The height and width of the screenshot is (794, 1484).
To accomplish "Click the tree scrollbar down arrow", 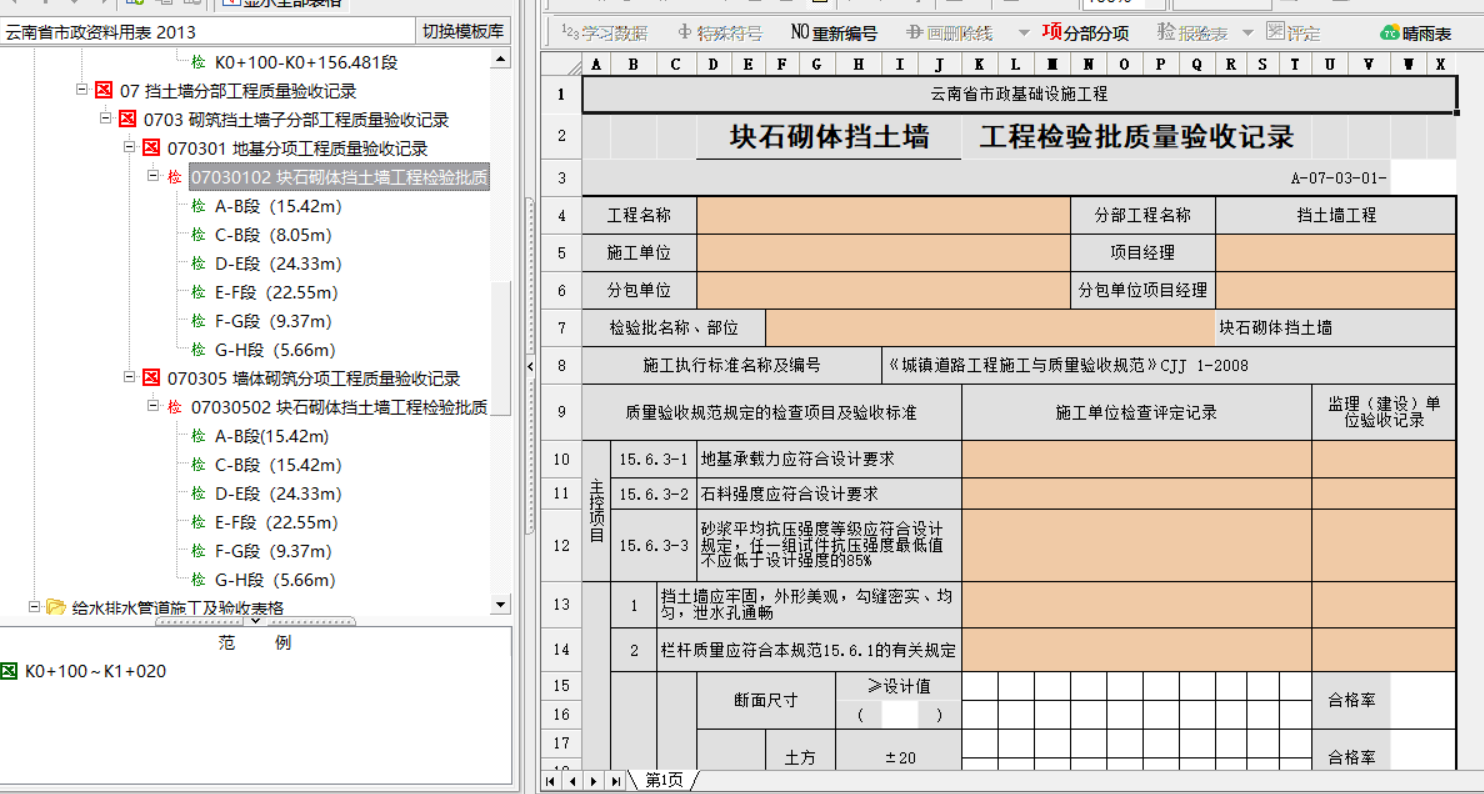I will point(500,604).
